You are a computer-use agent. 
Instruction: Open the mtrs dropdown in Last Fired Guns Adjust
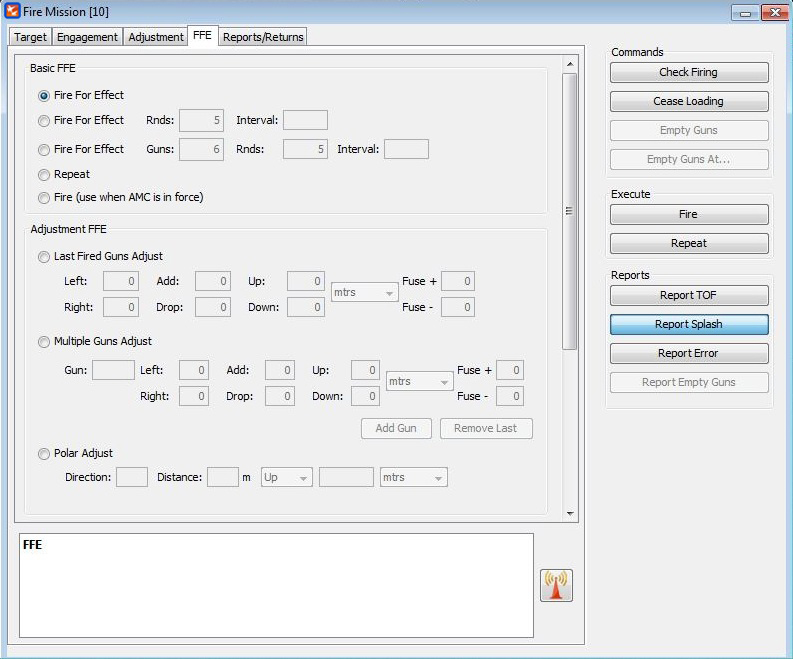coord(364,292)
